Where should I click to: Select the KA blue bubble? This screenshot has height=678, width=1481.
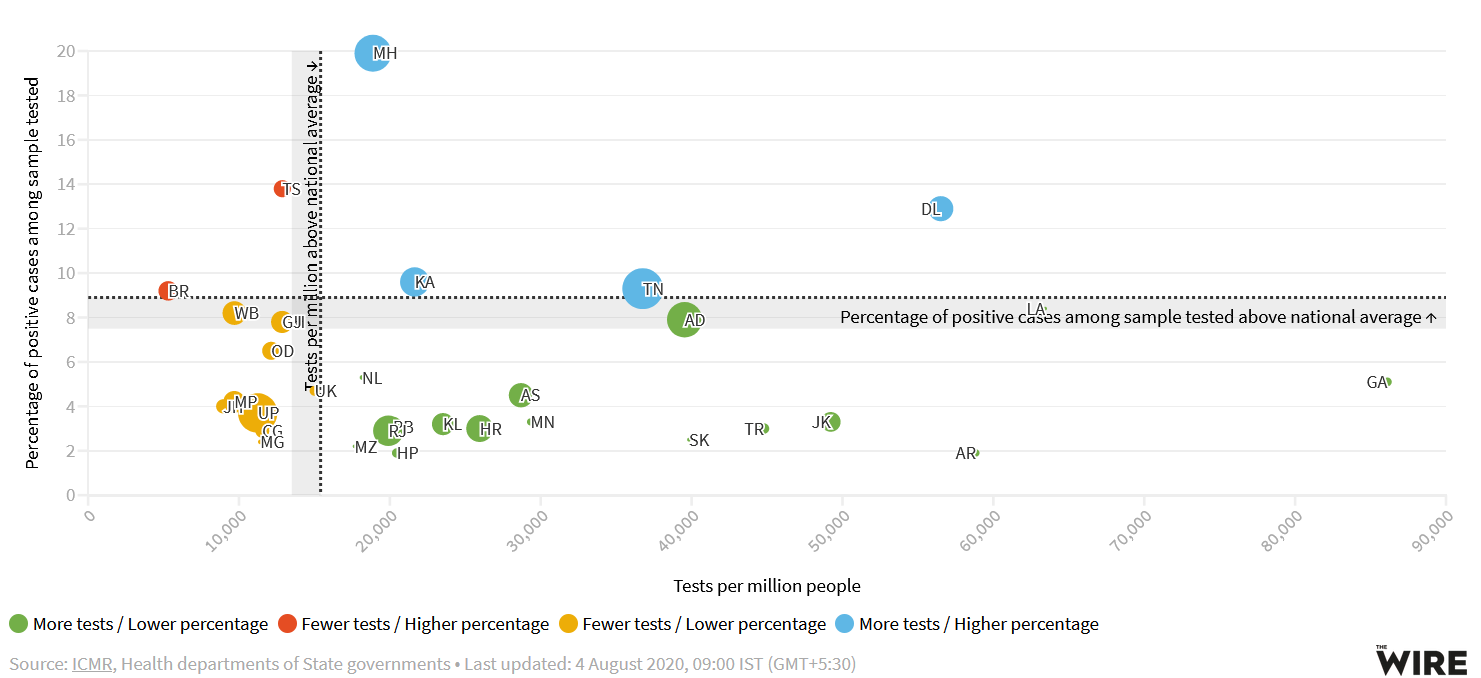[x=413, y=282]
